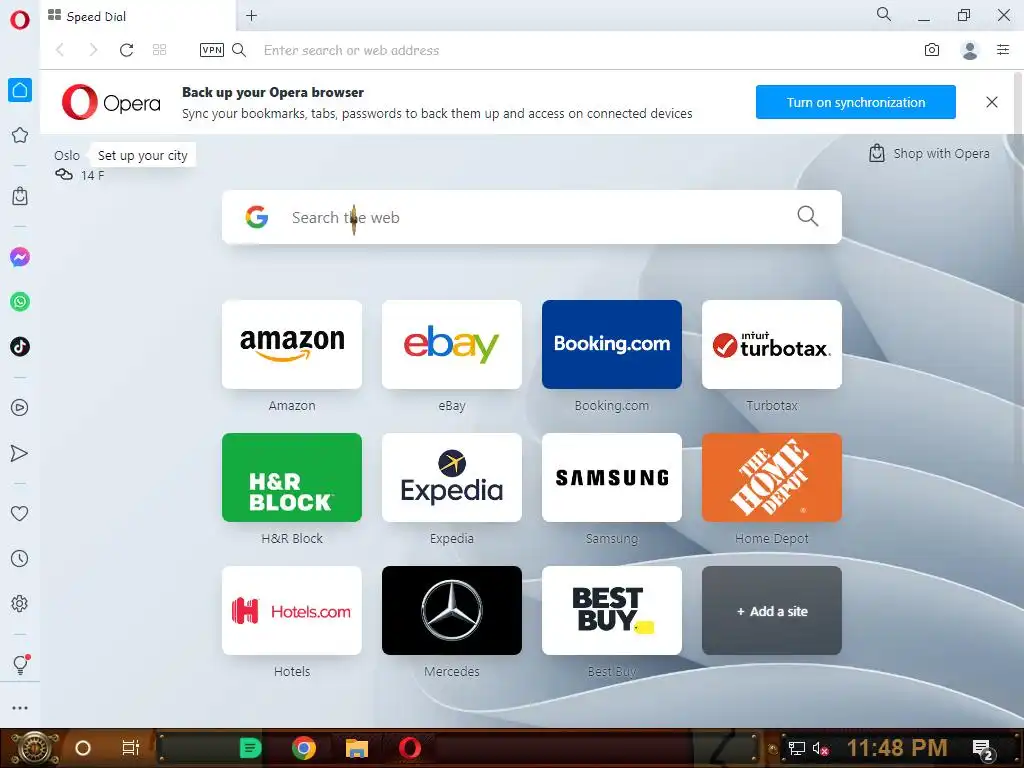
Task: Click the reload page button
Action: pyautogui.click(x=127, y=50)
